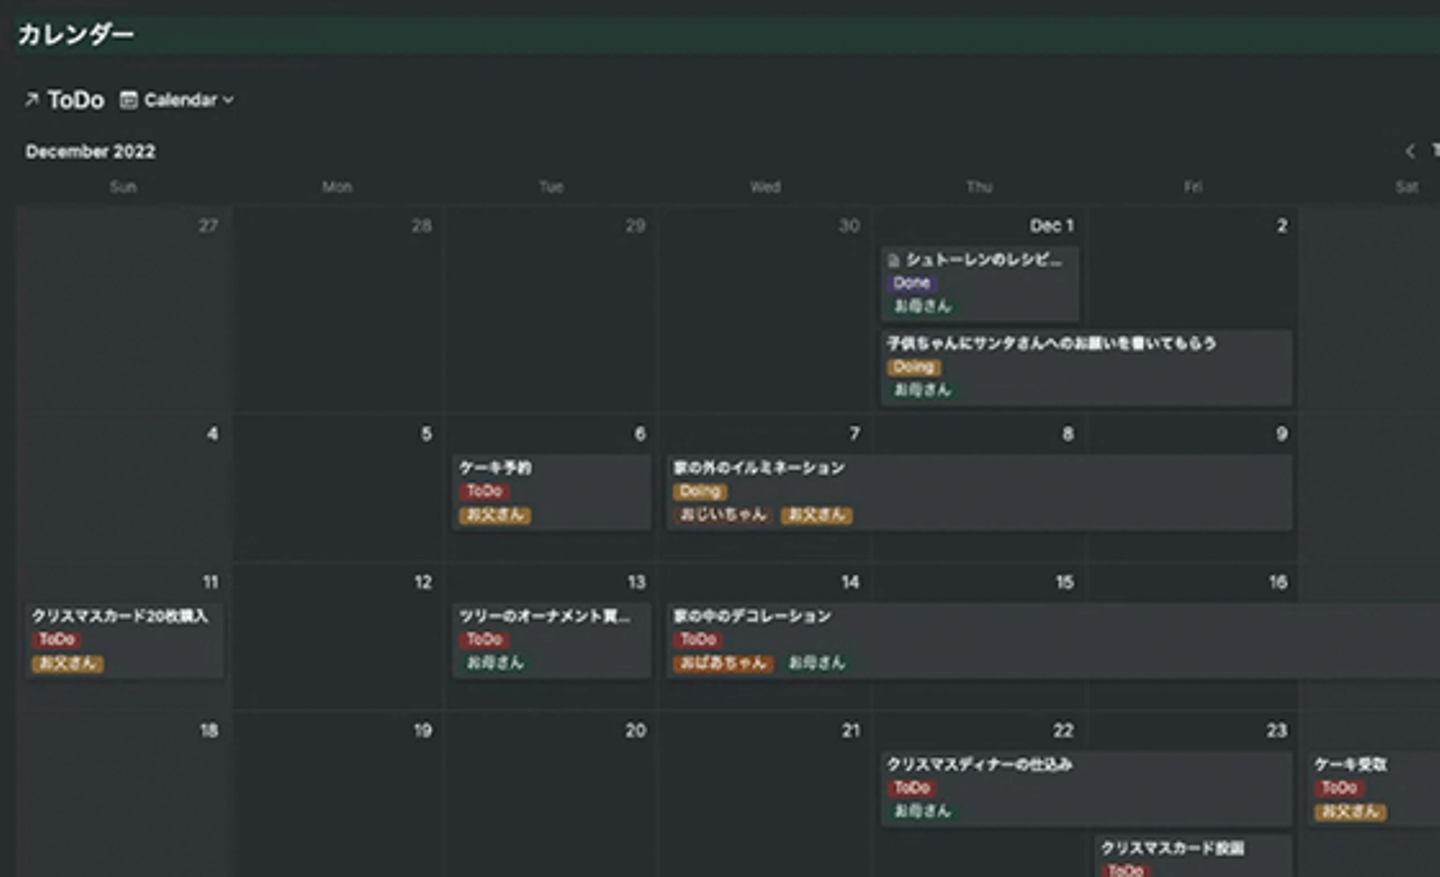Go to previous month using left arrow
The width and height of the screenshot is (1440, 877).
(x=1410, y=151)
